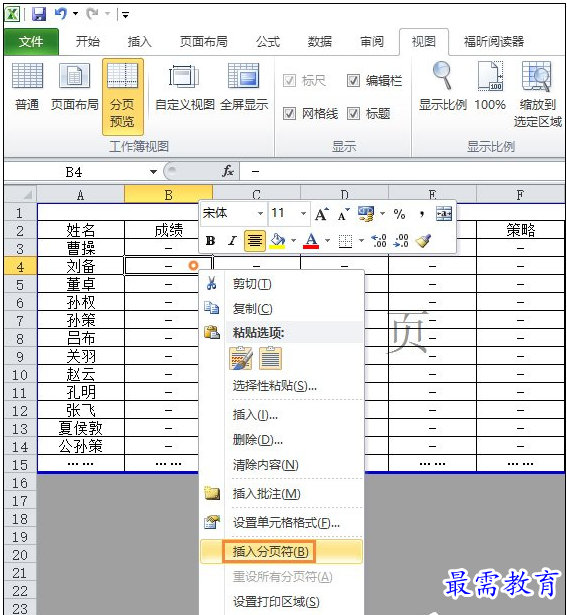Image resolution: width=567 pixels, height=615 pixels.
Task: Toggle the Headings (标题) checkbox
Action: [353, 114]
